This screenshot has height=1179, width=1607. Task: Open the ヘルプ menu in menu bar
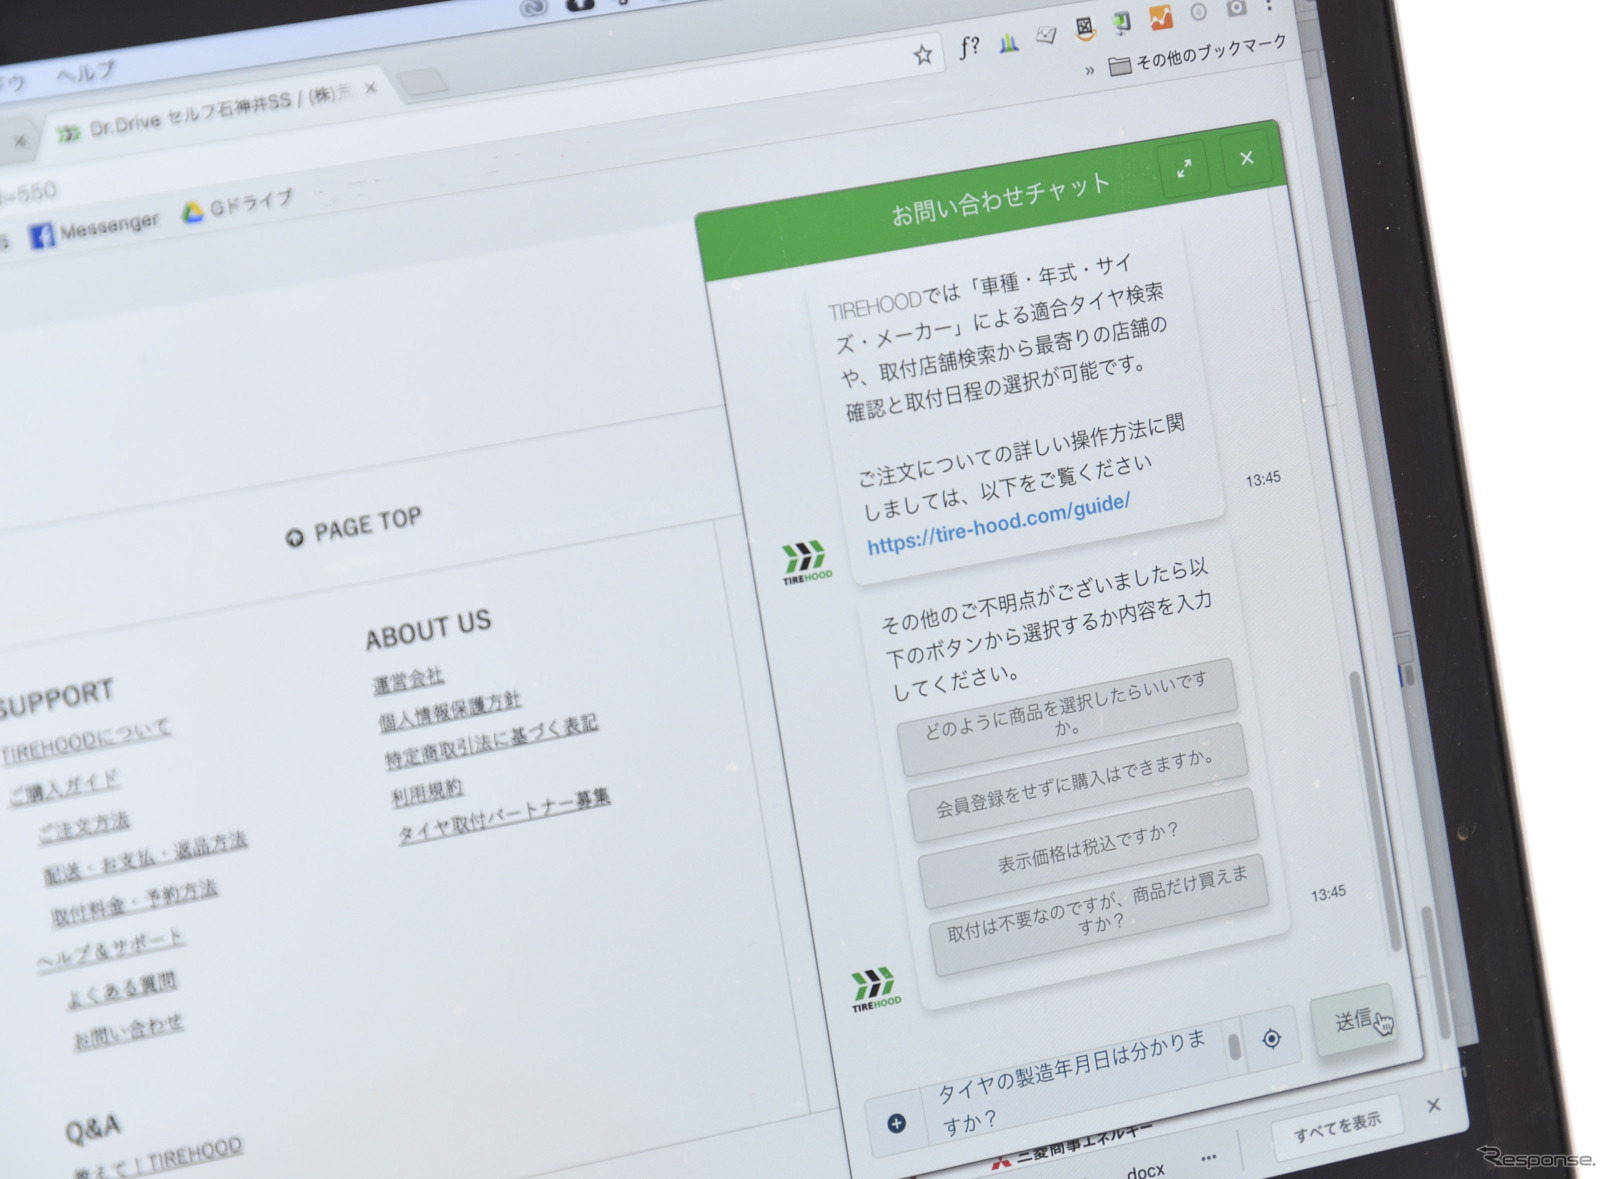pos(86,72)
